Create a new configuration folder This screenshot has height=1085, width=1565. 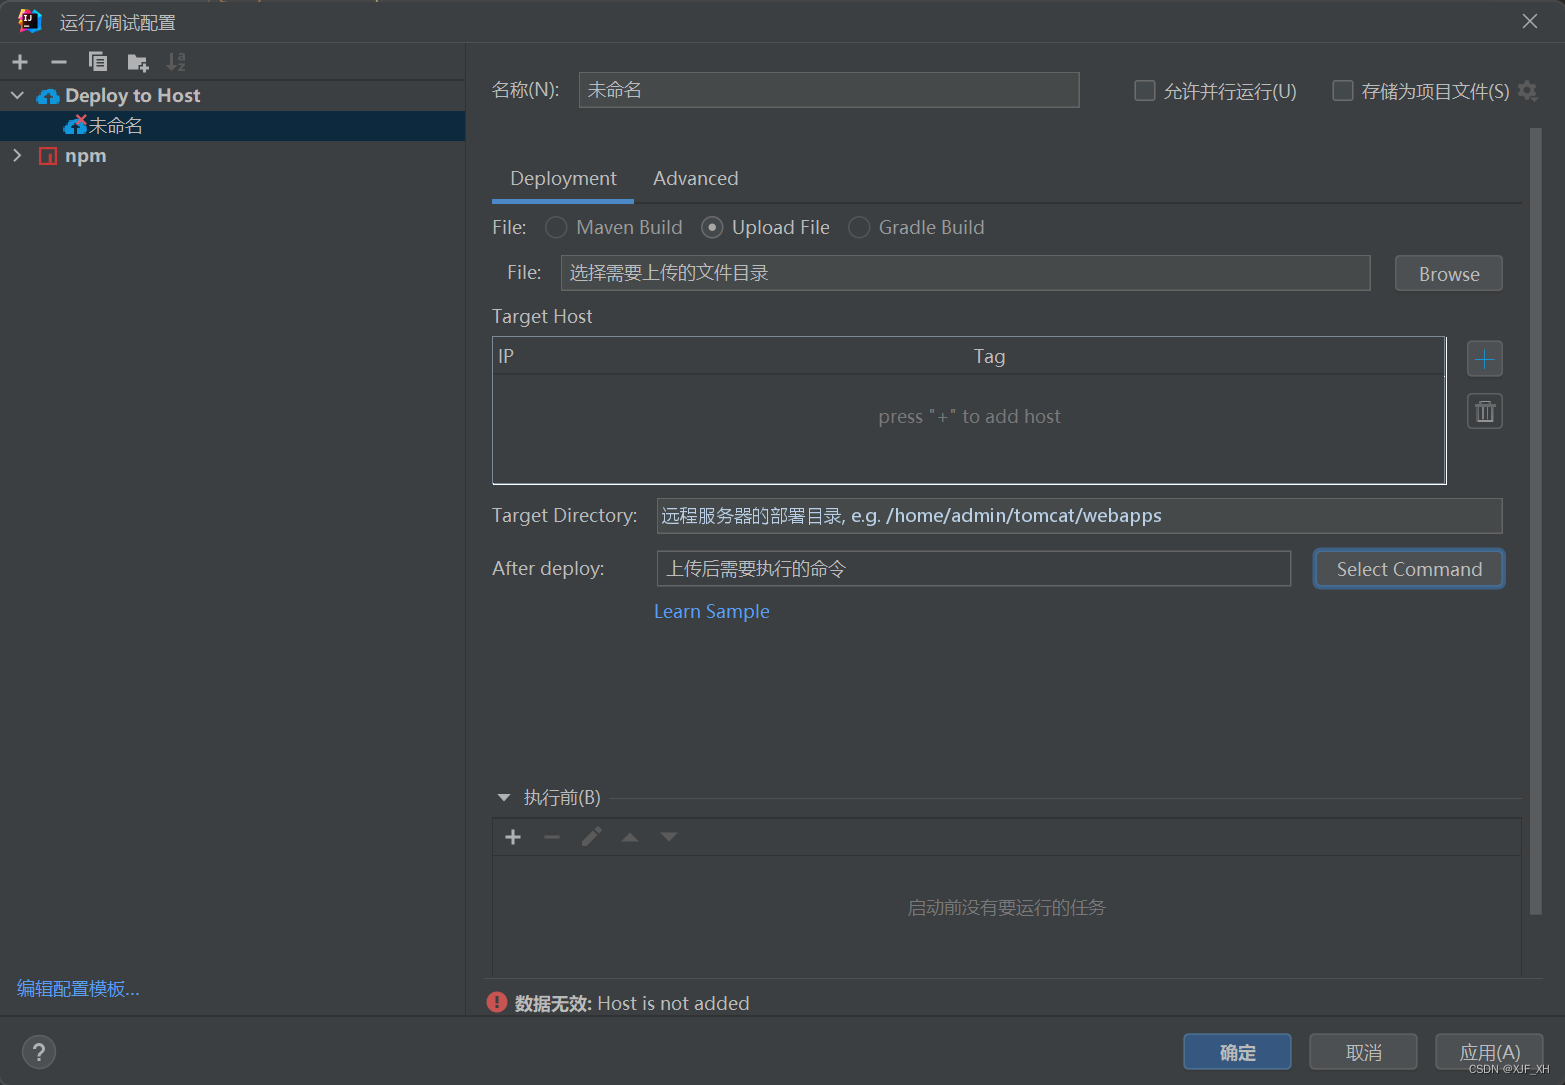pos(137,62)
